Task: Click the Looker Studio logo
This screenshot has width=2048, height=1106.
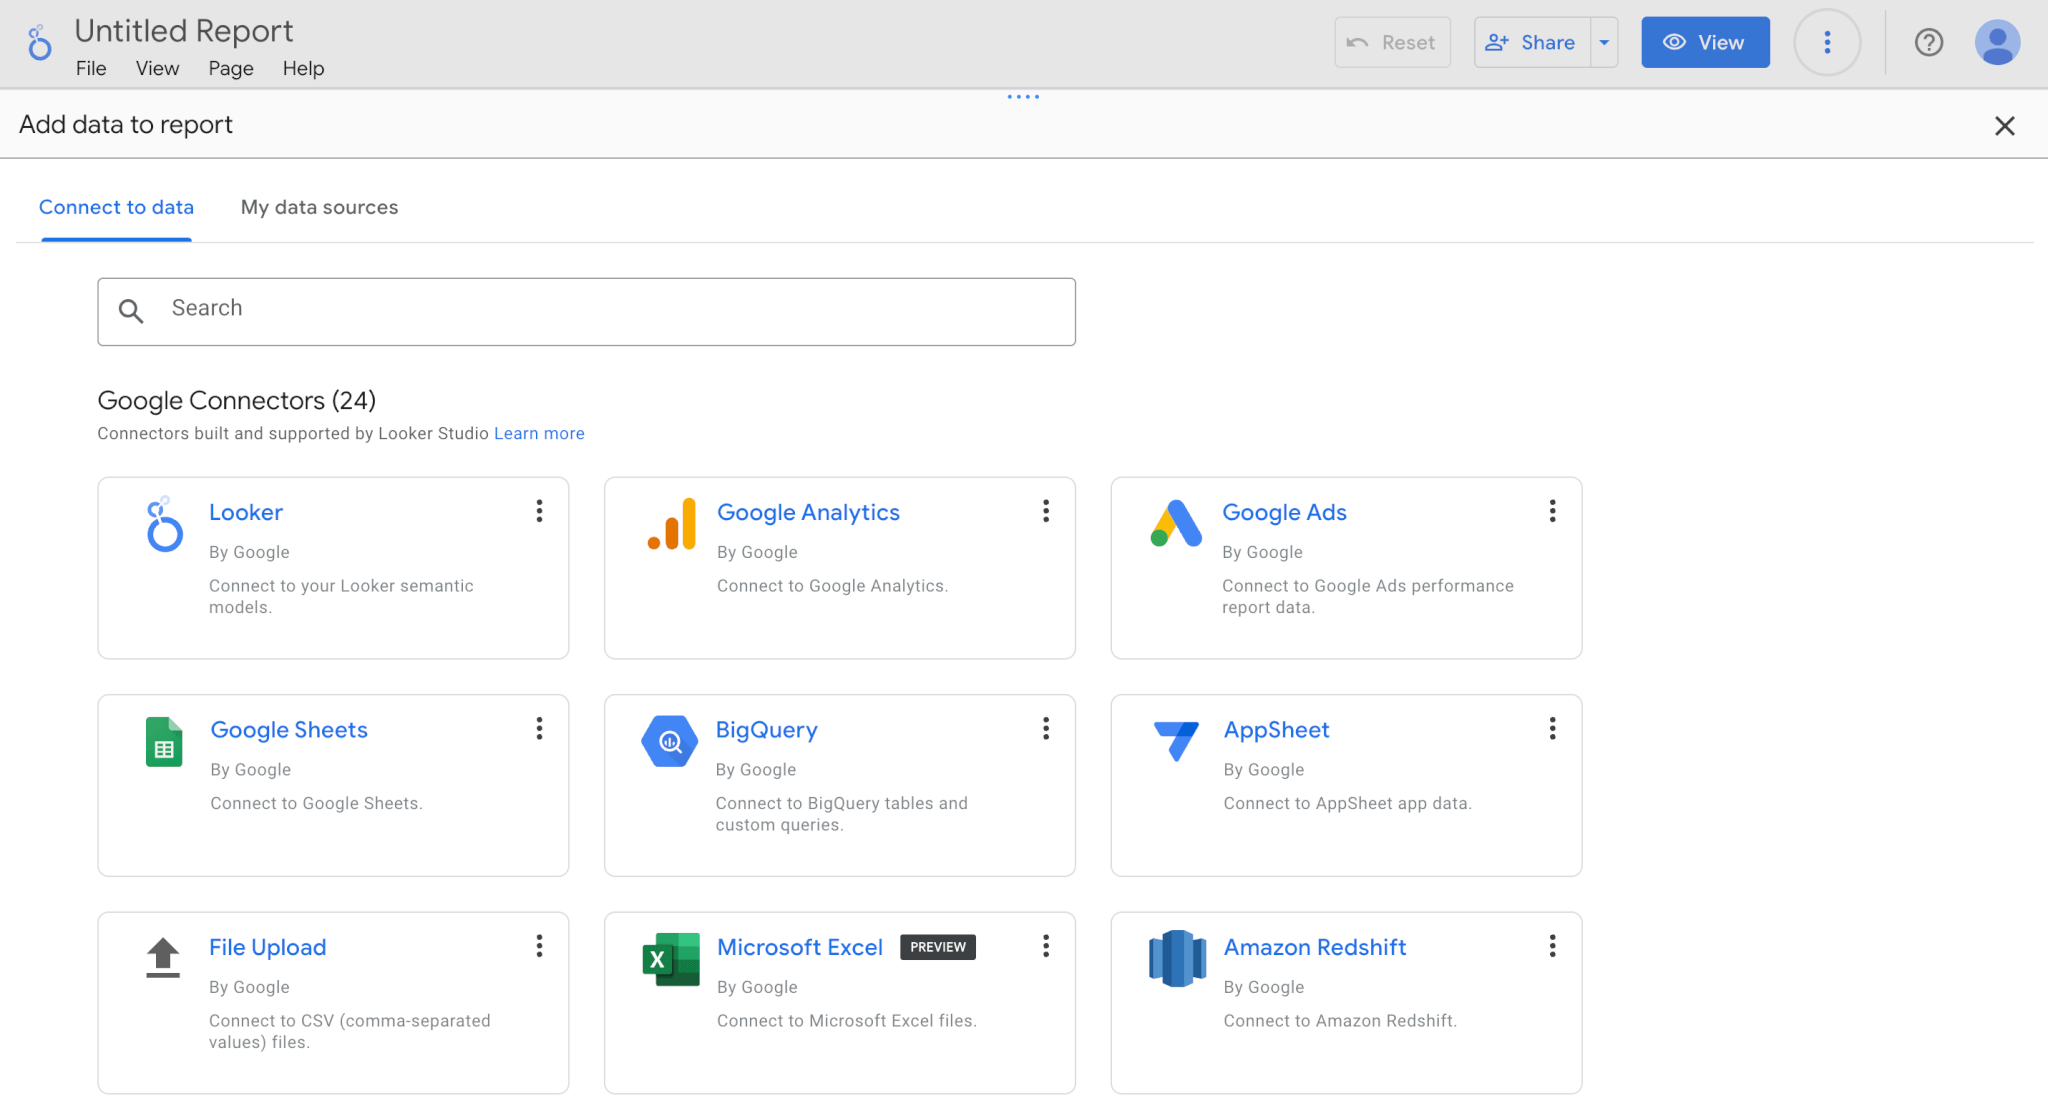Action: (39, 42)
